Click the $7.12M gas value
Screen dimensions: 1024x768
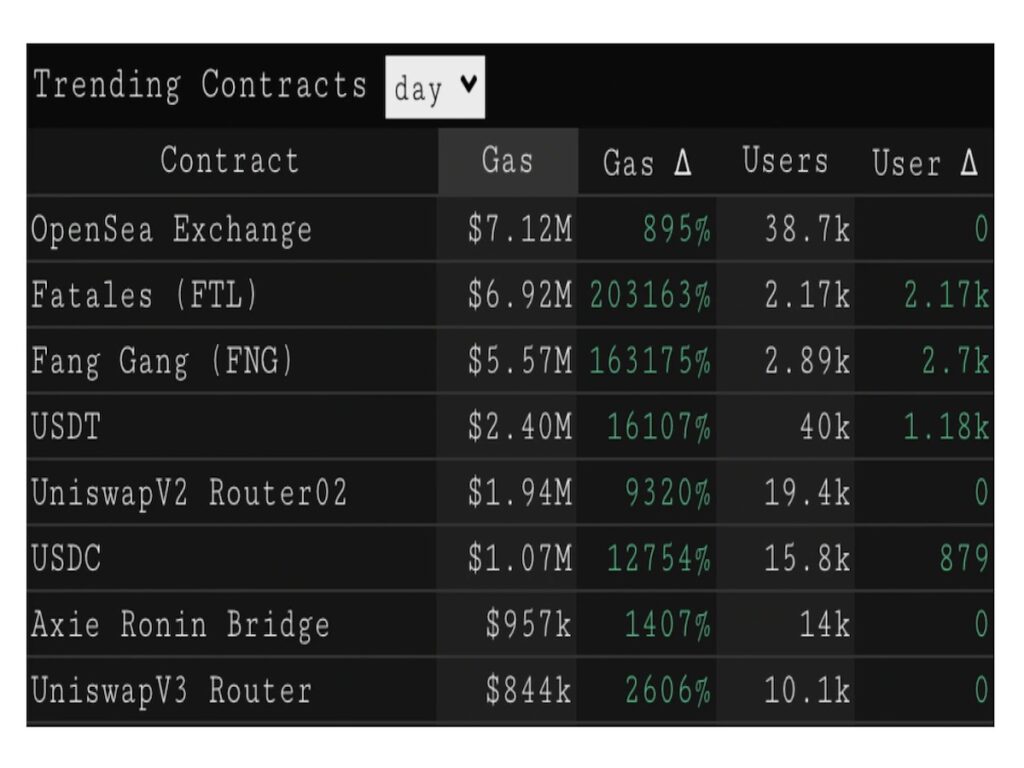point(520,229)
